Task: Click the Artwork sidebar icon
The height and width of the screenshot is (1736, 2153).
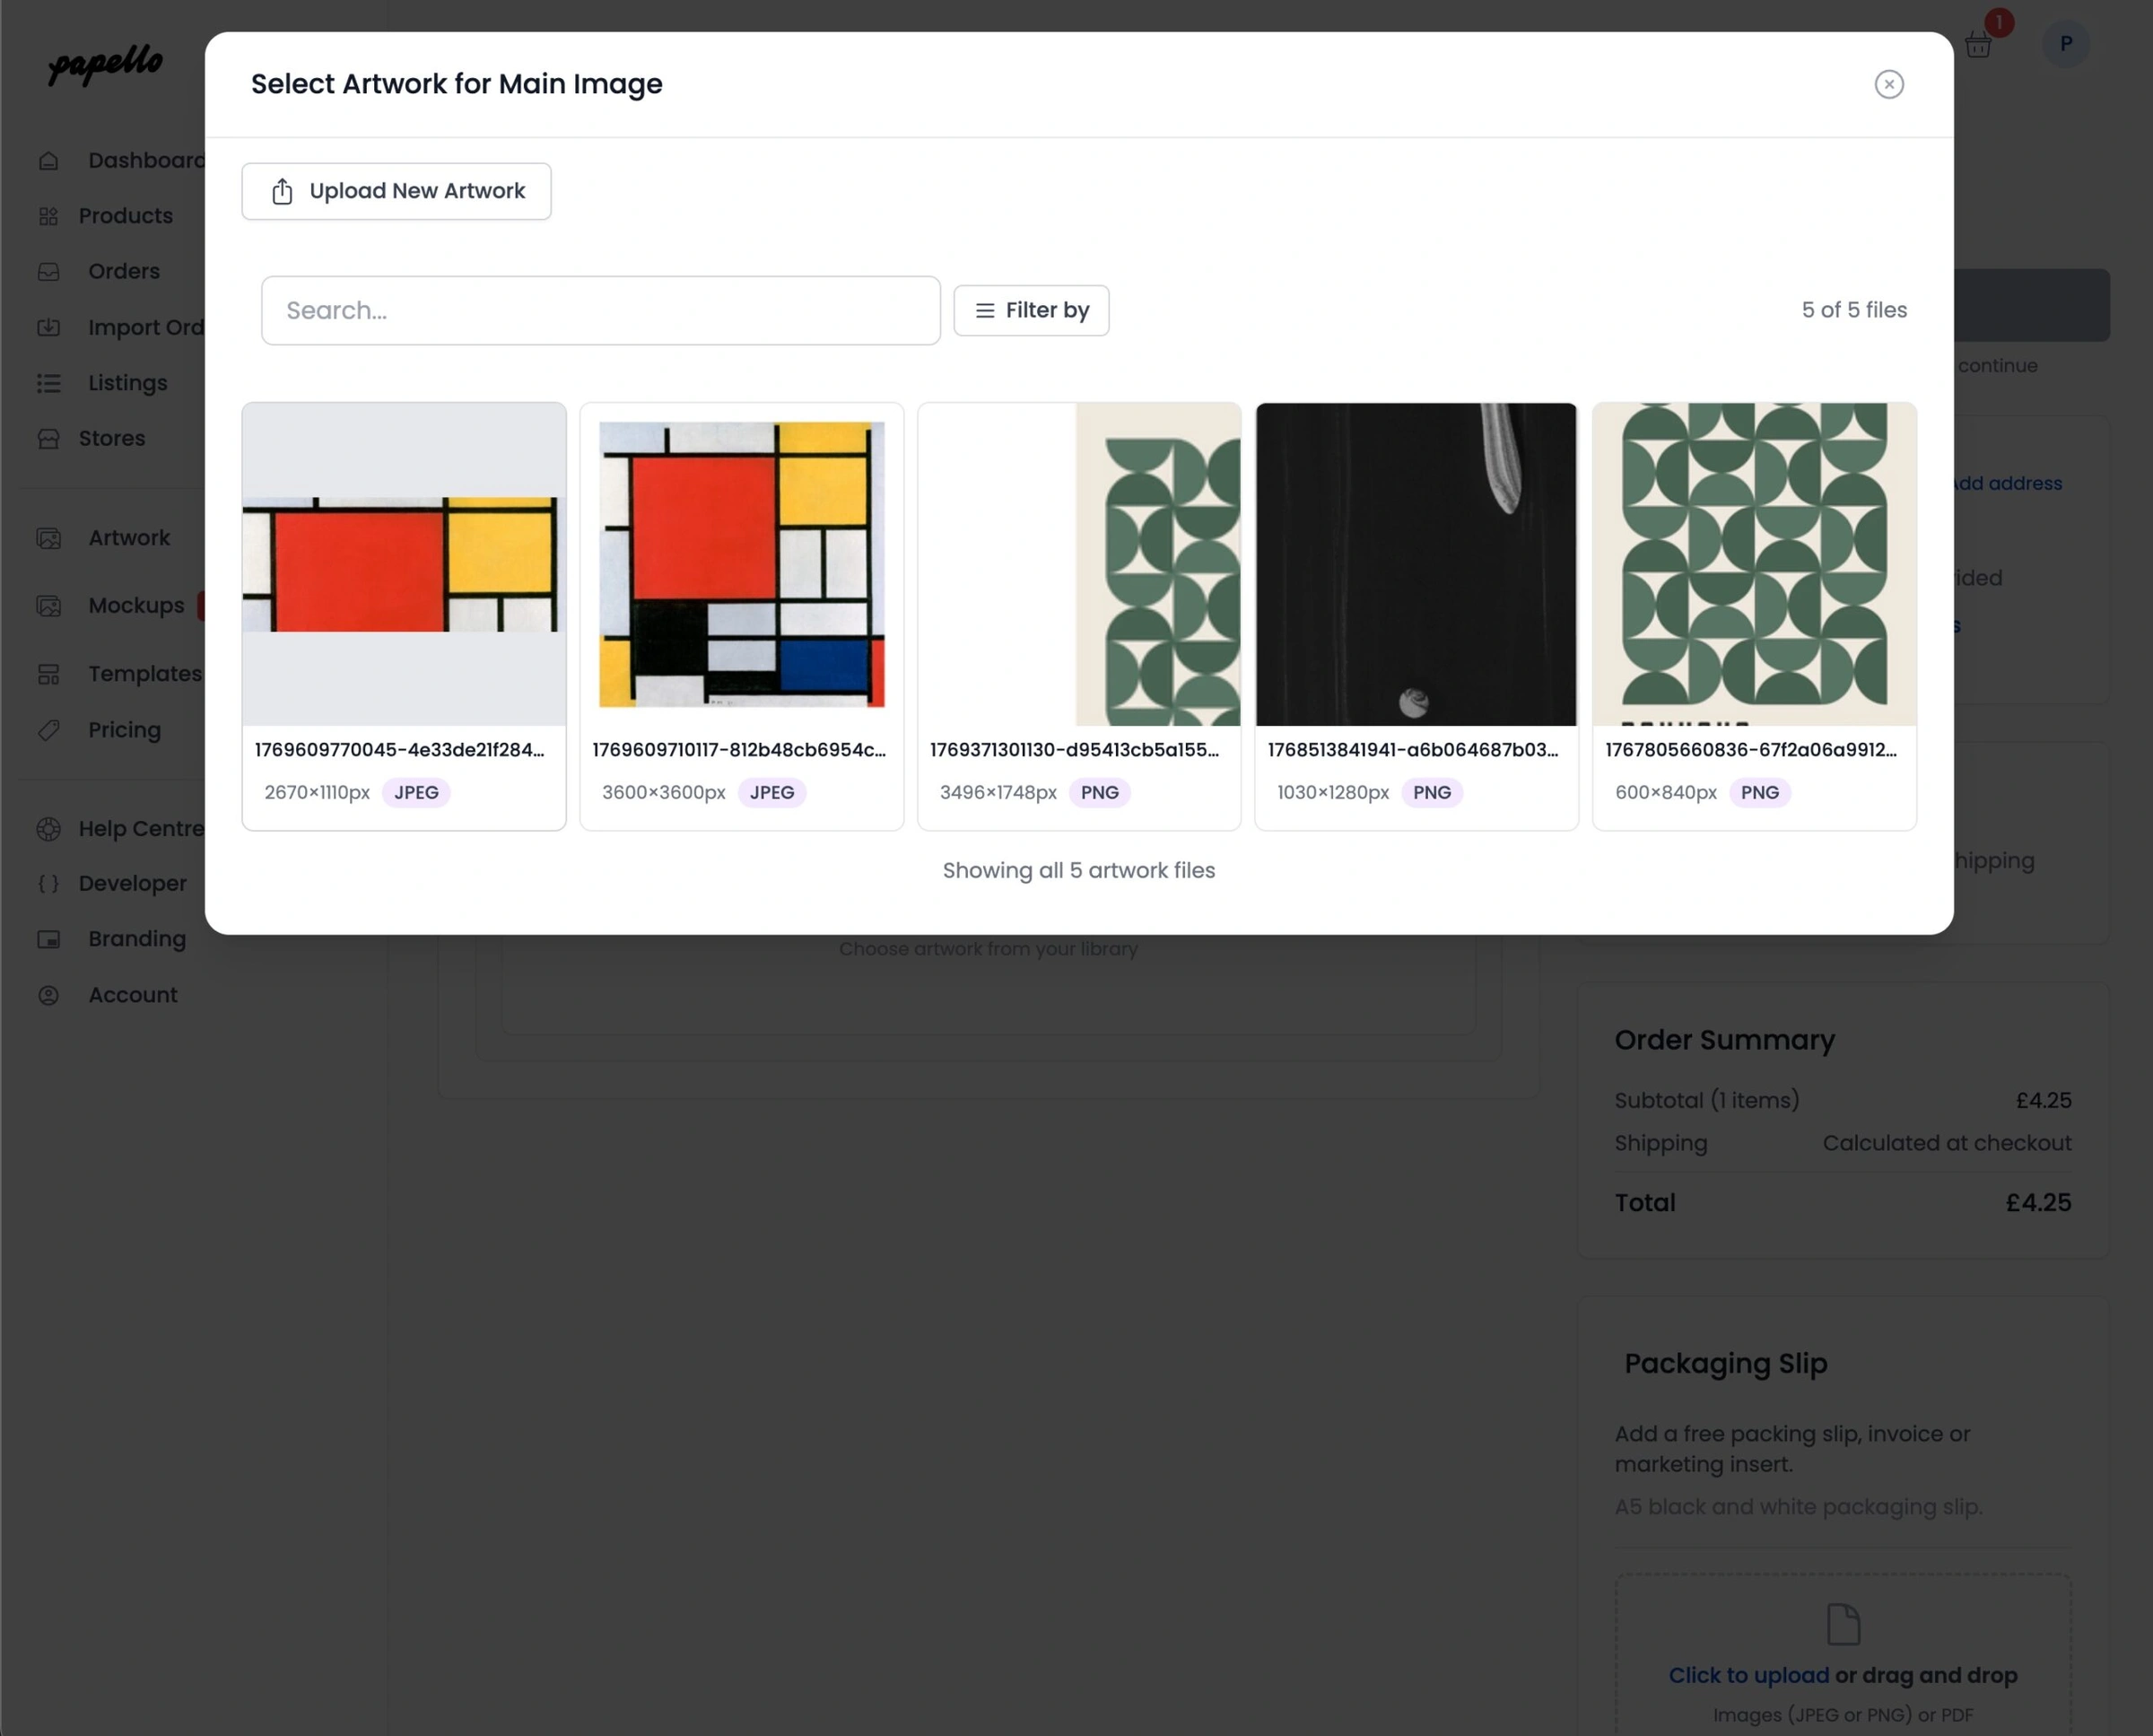Action: (48, 538)
